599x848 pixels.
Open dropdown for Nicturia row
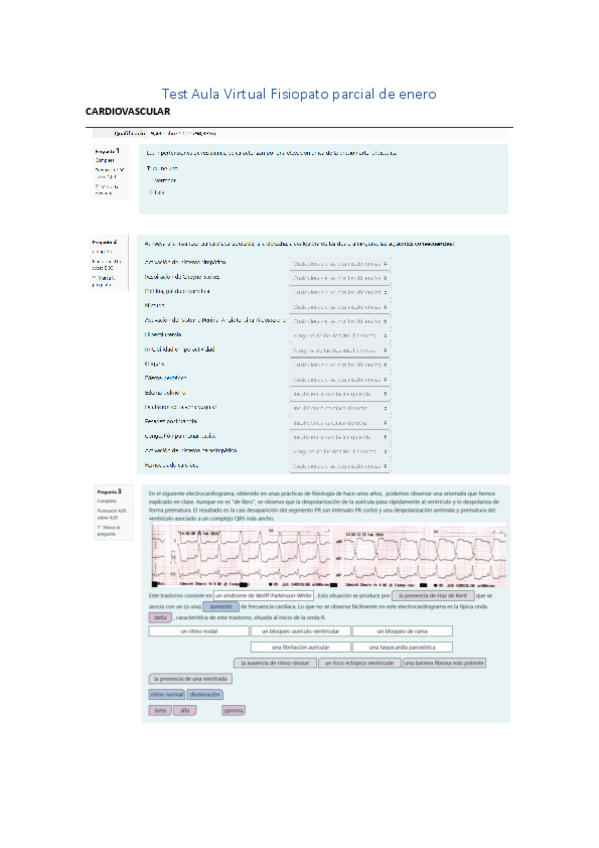(340, 307)
